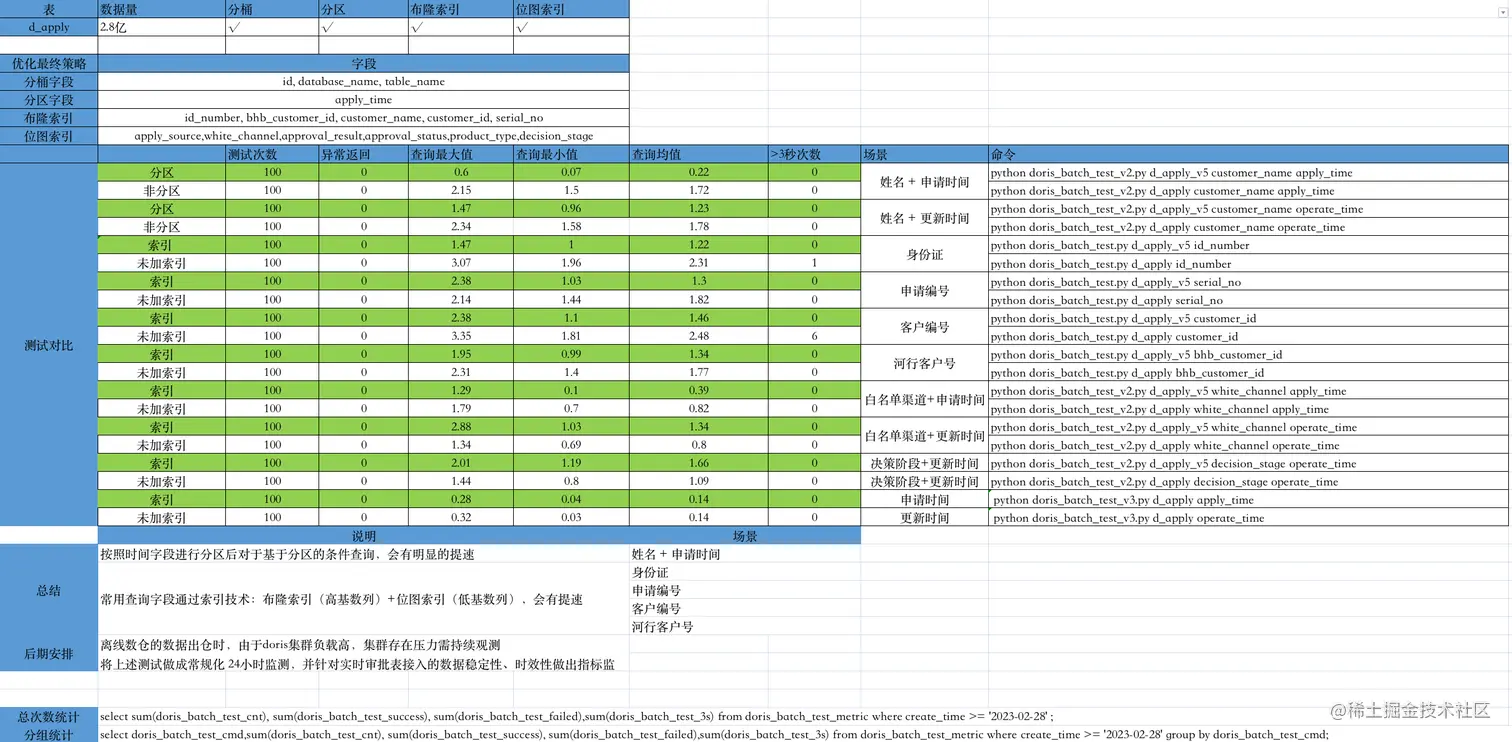Select the 姓名 + 更新时间 scenario cell

pyautogui.click(x=925, y=218)
